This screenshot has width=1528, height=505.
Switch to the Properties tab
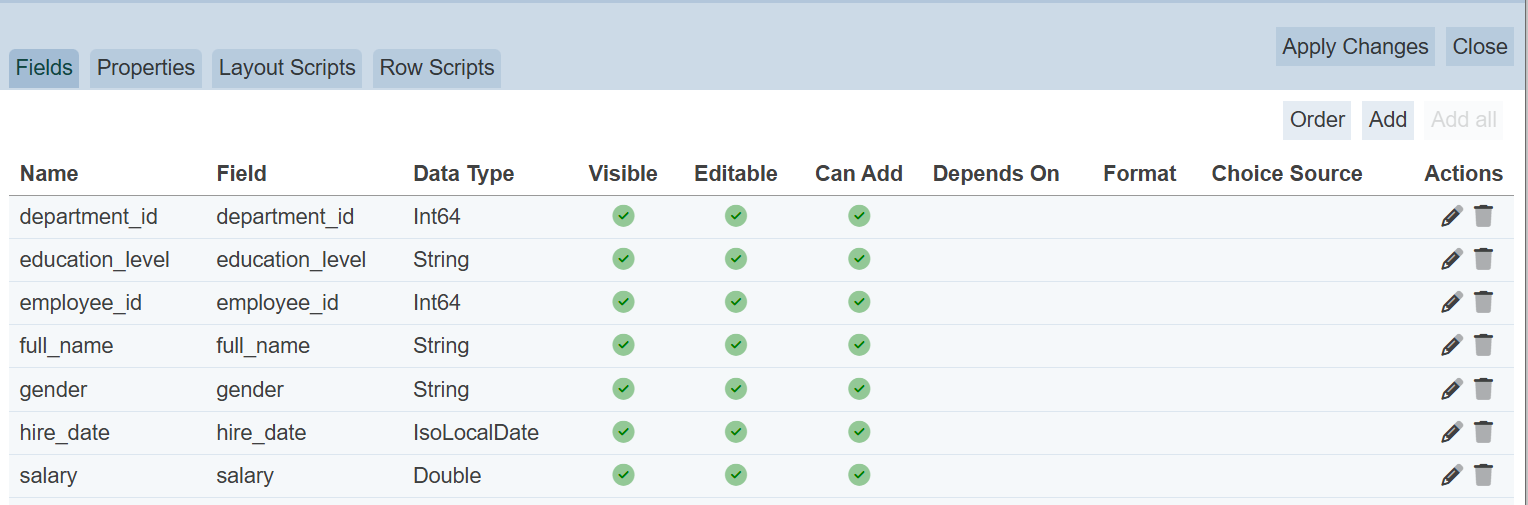click(x=146, y=68)
